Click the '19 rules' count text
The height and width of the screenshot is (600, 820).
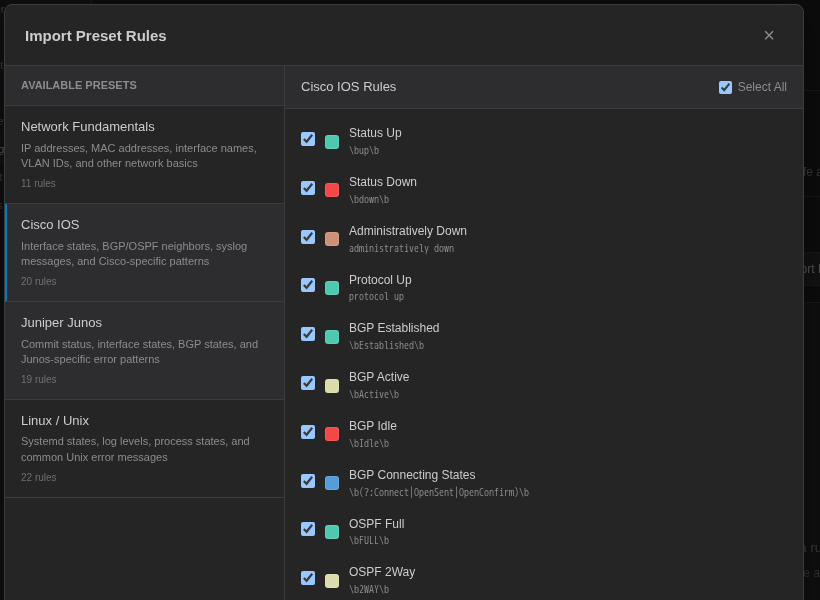point(39,379)
